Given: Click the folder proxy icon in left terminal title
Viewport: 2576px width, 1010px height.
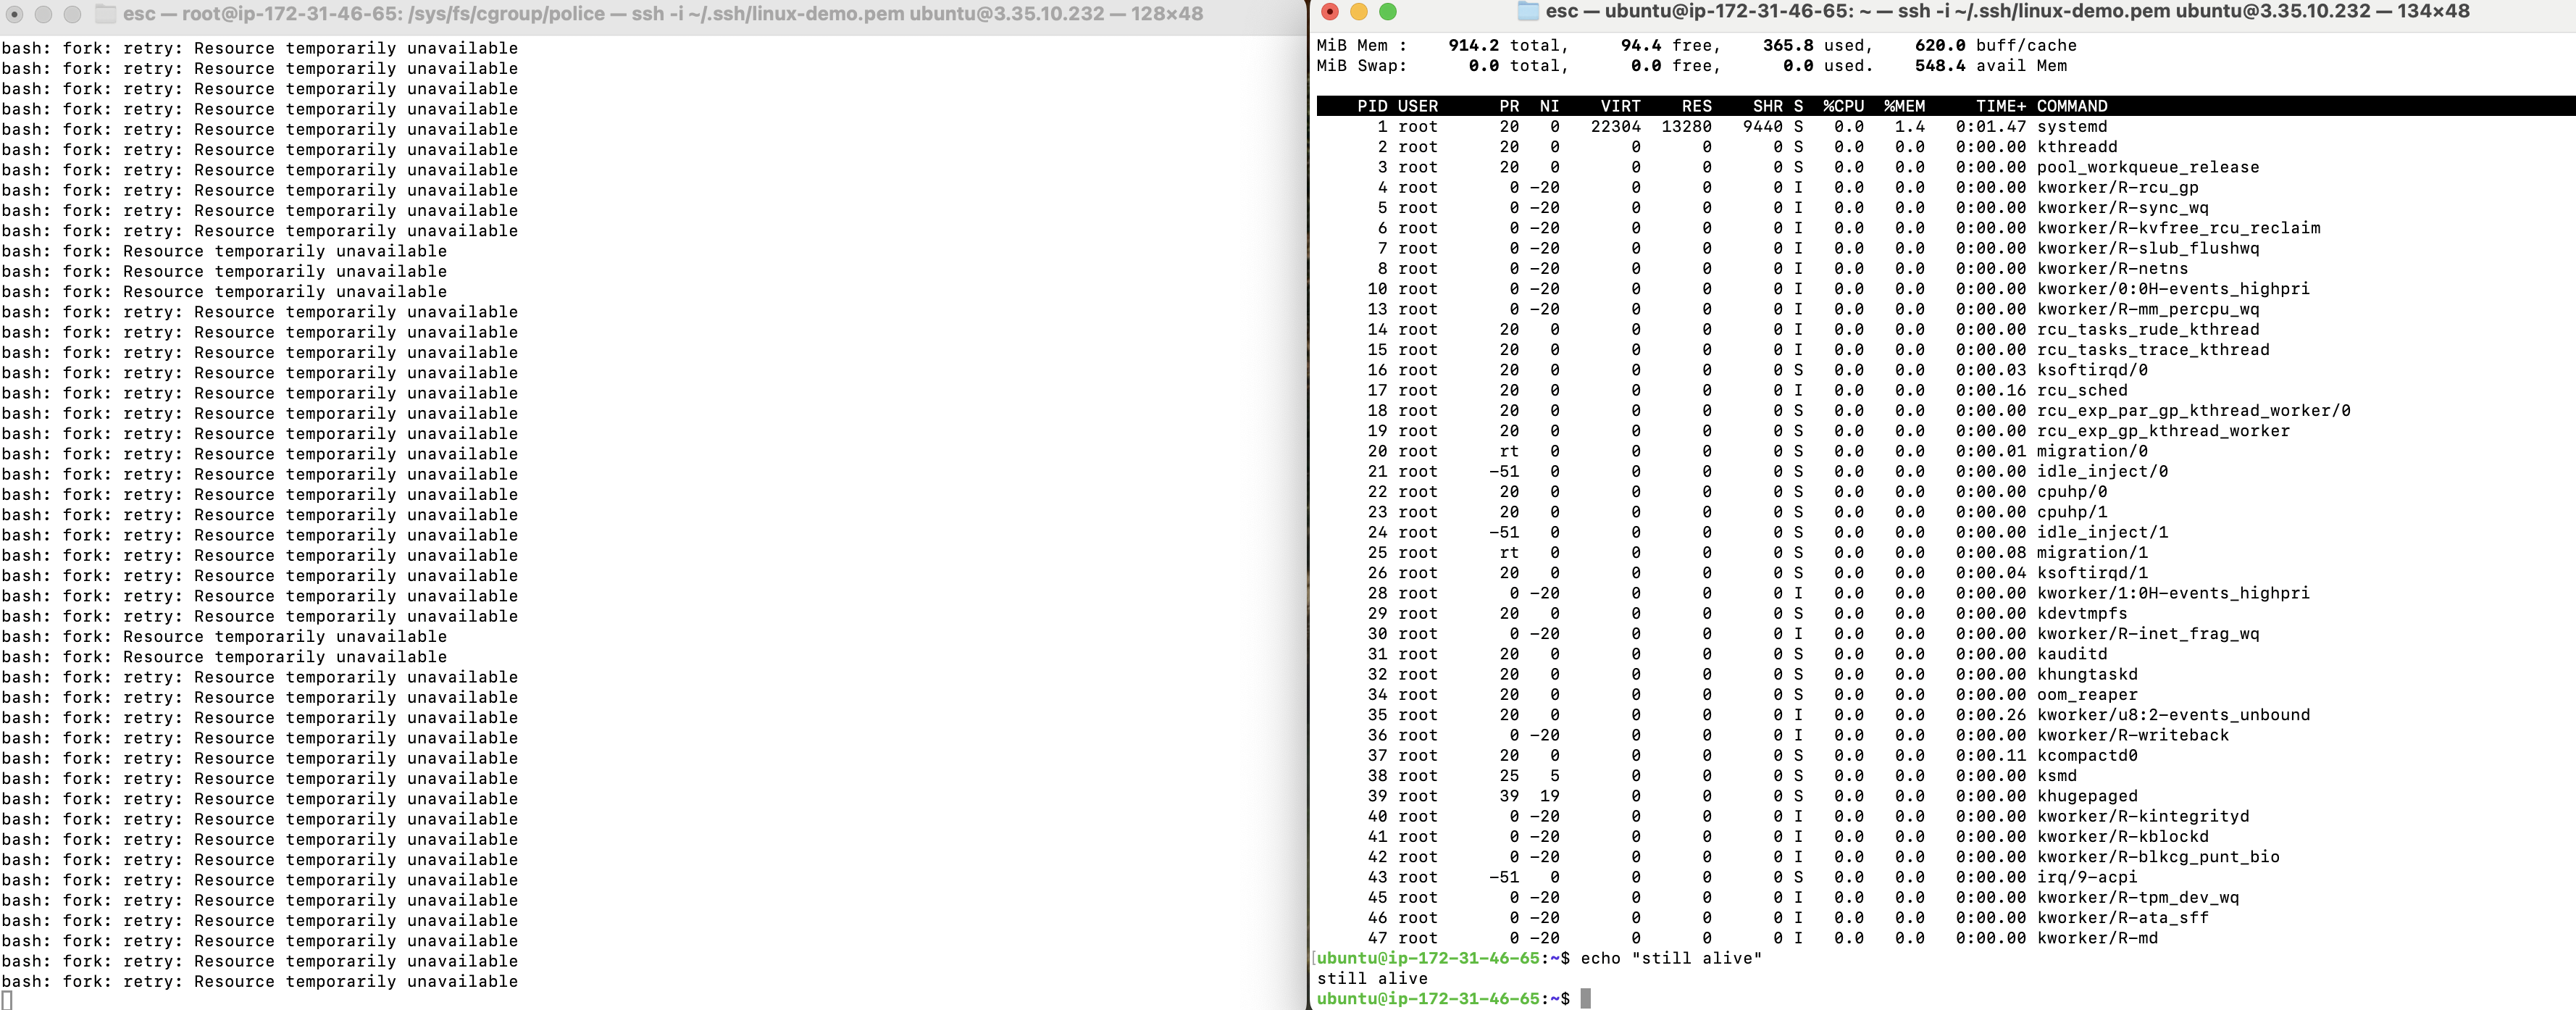Looking at the screenshot, I should 105,14.
